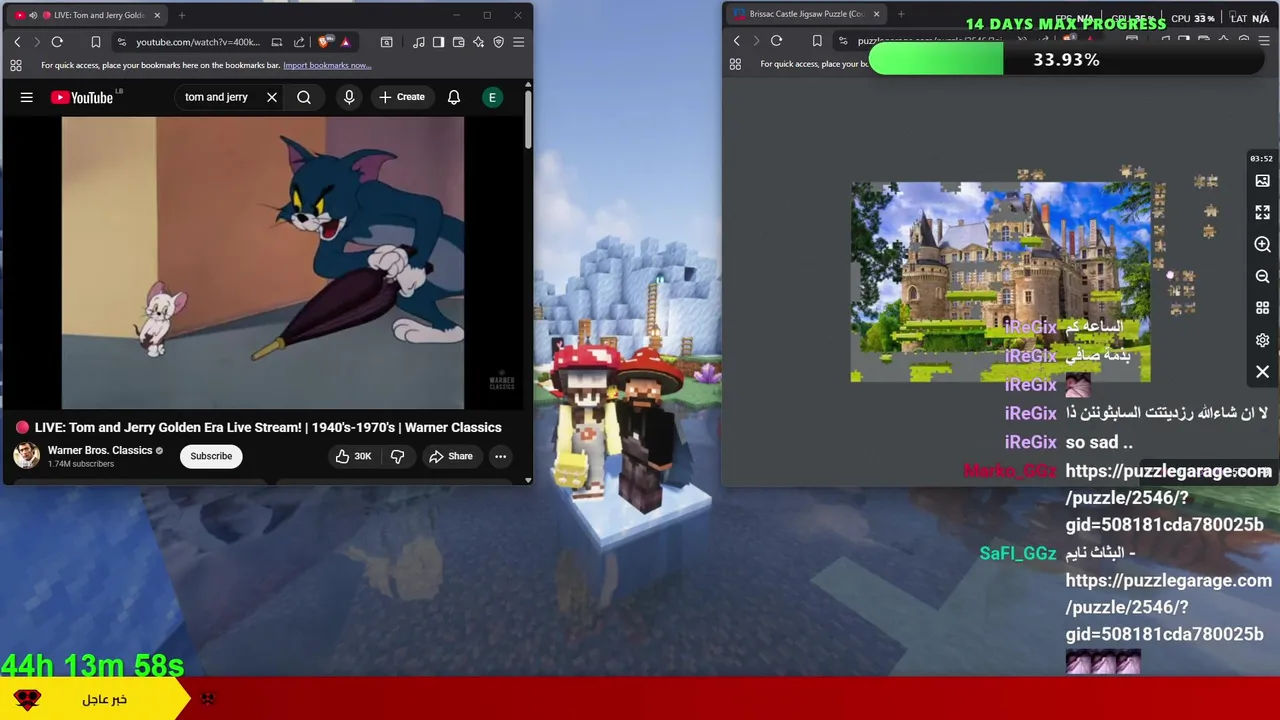Open the Warner Bros. Classics channel name
Viewport: 1280px width, 720px height.
coord(100,450)
